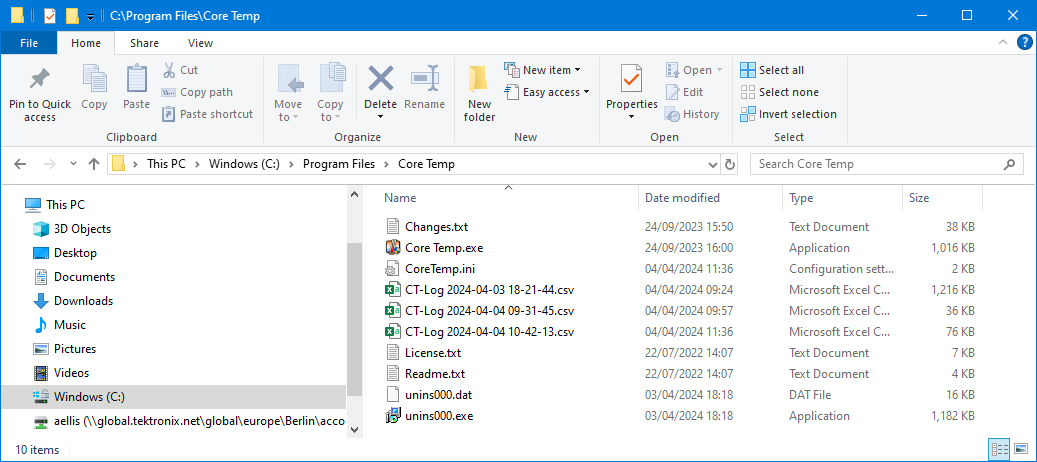Open address bar history dropdown

(x=712, y=164)
